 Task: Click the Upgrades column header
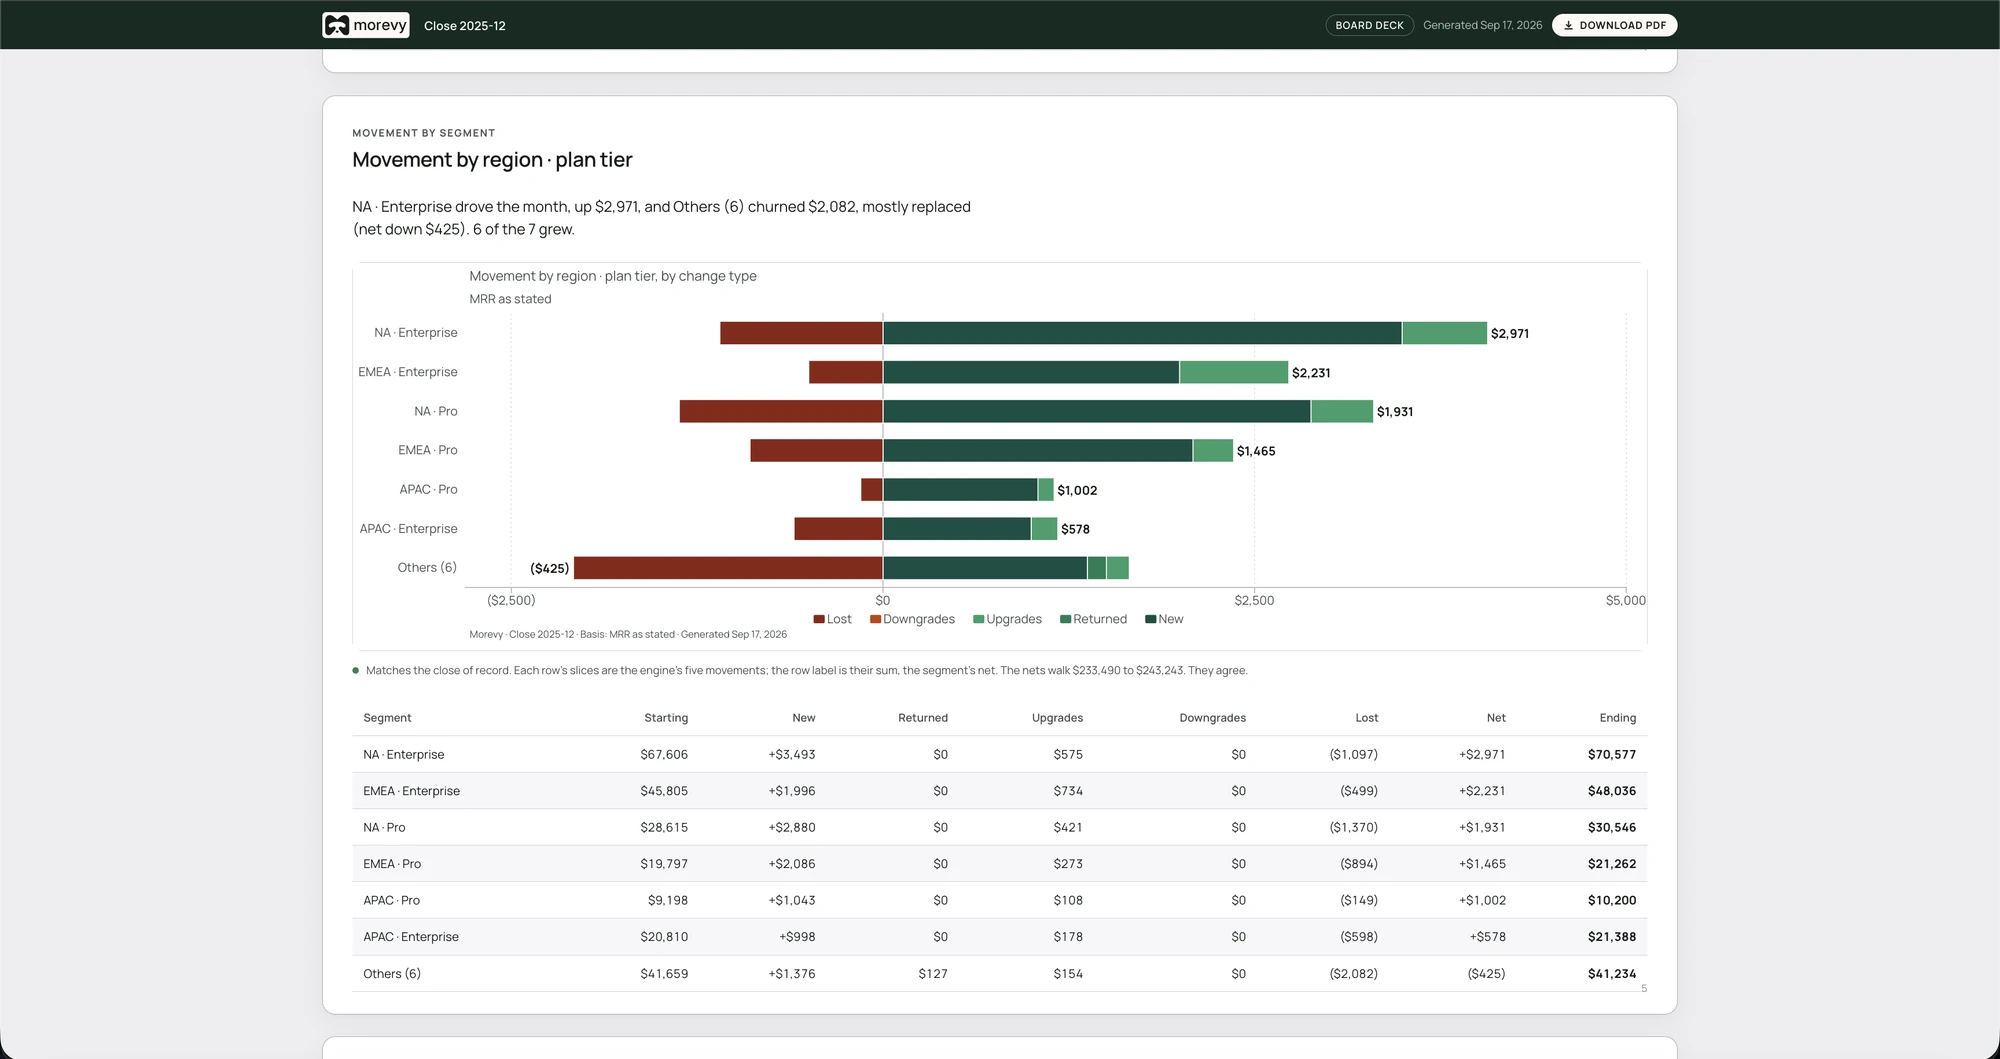(x=1057, y=718)
